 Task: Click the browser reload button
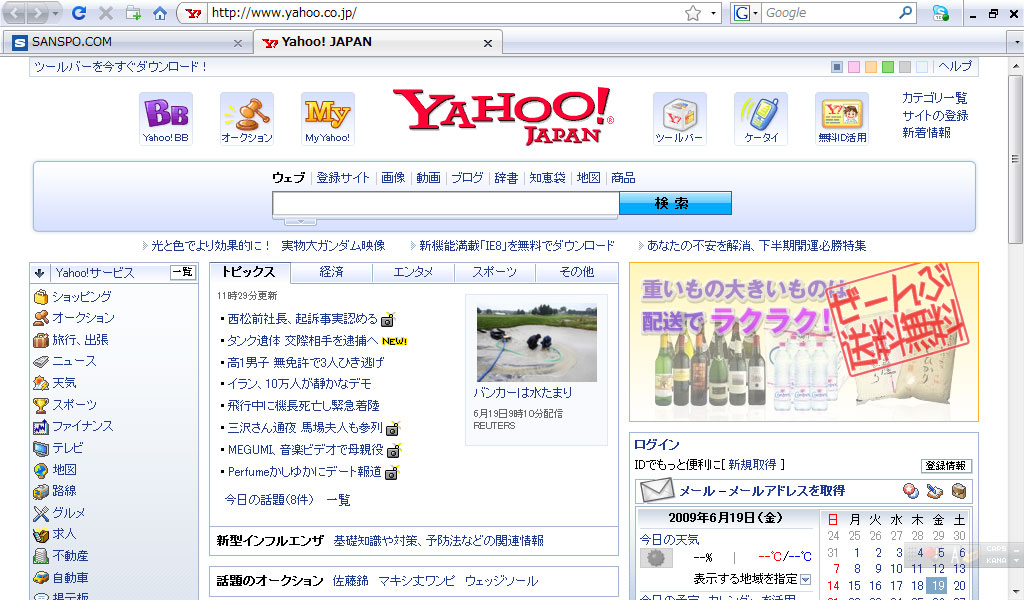pos(80,13)
